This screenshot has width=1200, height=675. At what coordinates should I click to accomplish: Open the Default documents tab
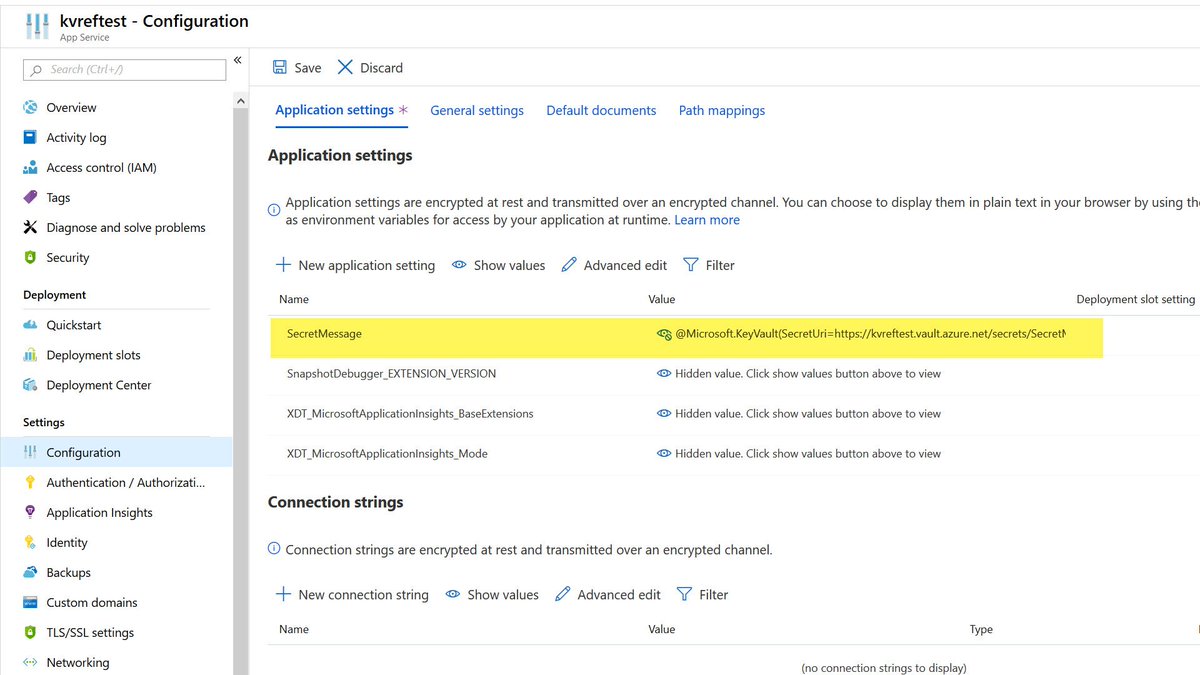tap(601, 110)
